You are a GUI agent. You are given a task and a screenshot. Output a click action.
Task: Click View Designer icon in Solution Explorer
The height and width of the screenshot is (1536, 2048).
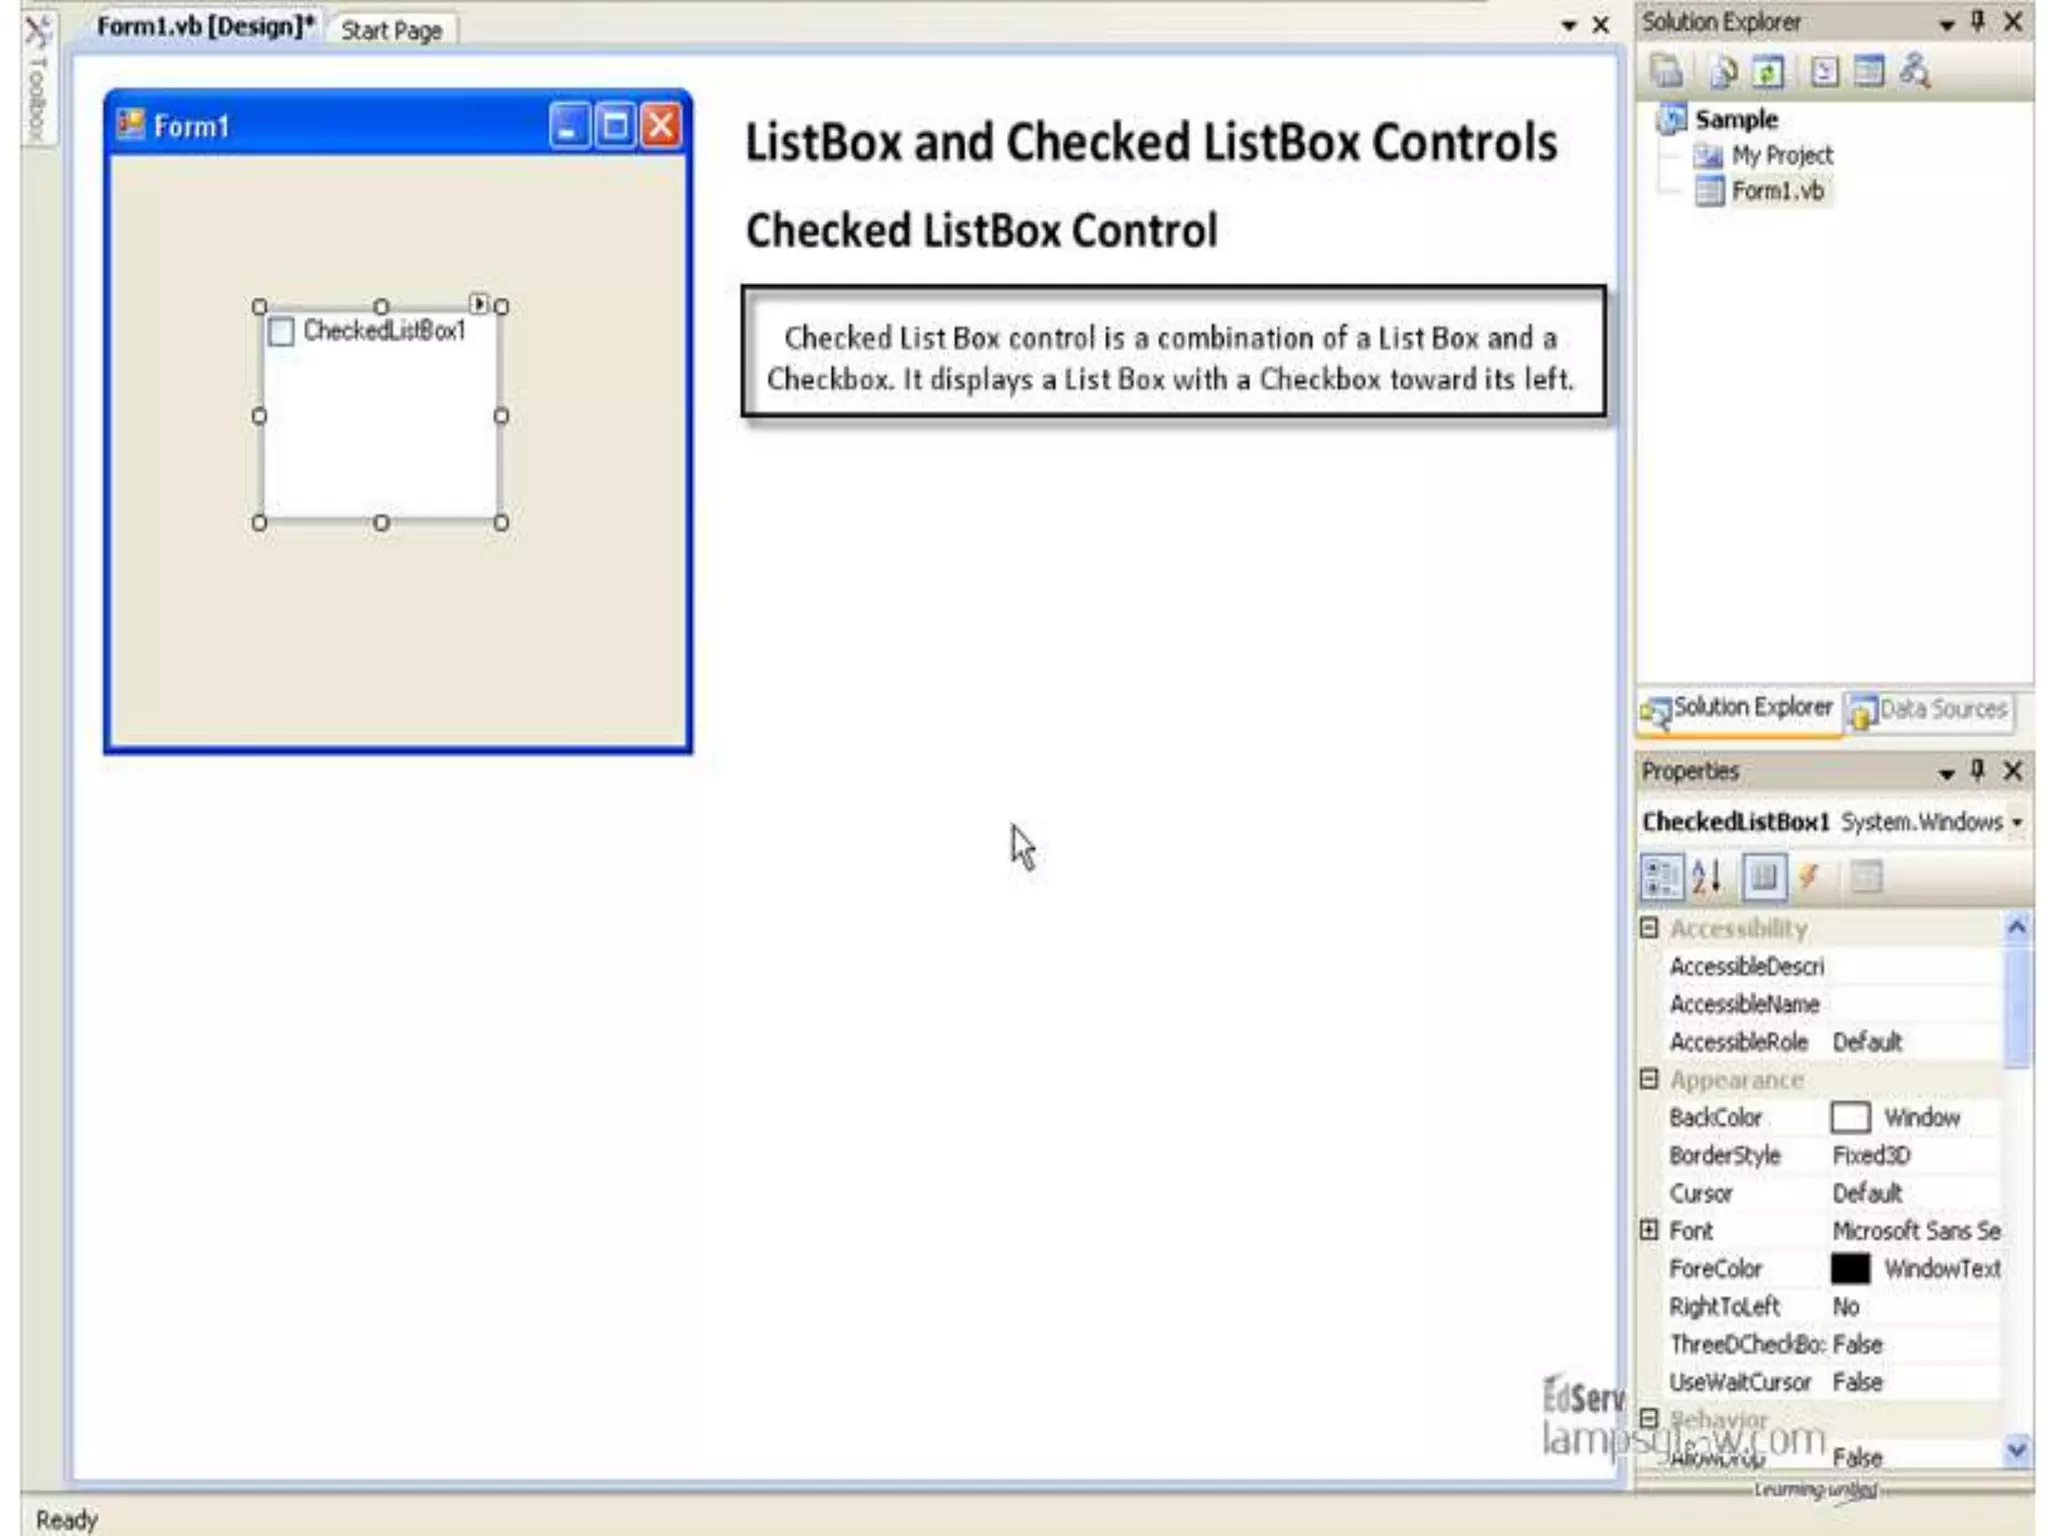tap(1868, 71)
